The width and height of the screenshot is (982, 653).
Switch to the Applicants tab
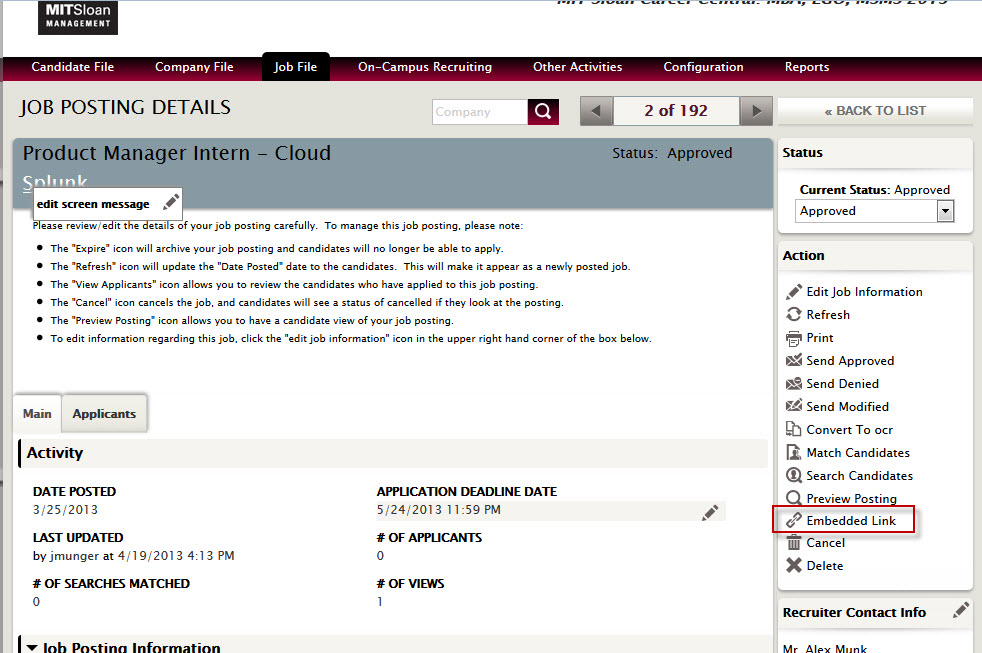tap(104, 414)
